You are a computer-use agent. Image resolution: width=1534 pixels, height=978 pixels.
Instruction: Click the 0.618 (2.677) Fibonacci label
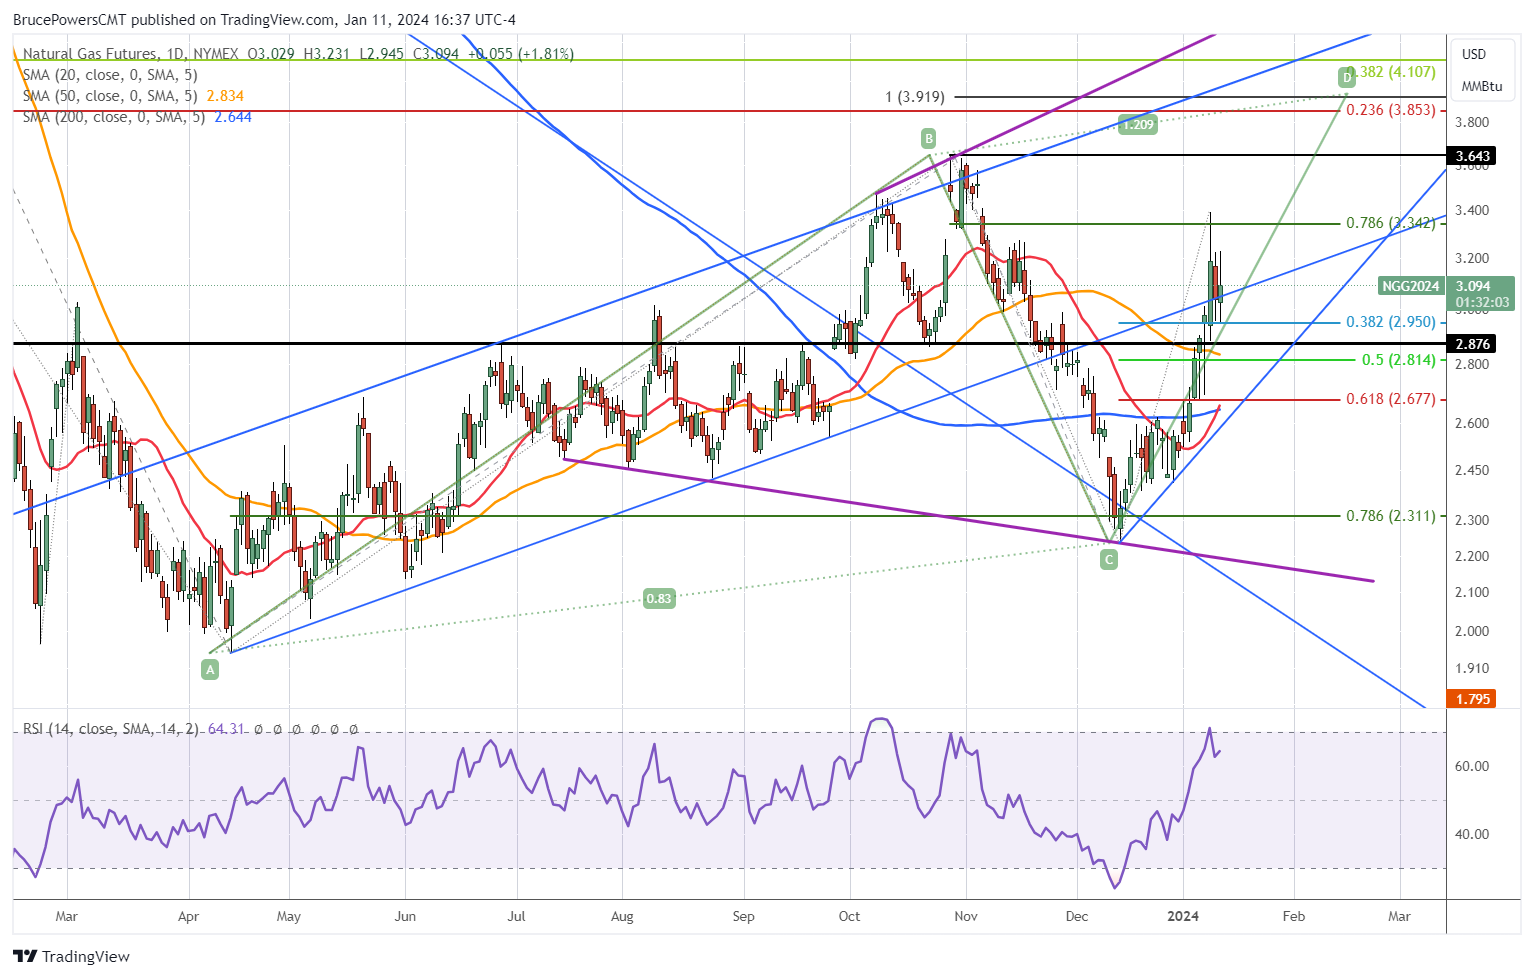click(1391, 399)
